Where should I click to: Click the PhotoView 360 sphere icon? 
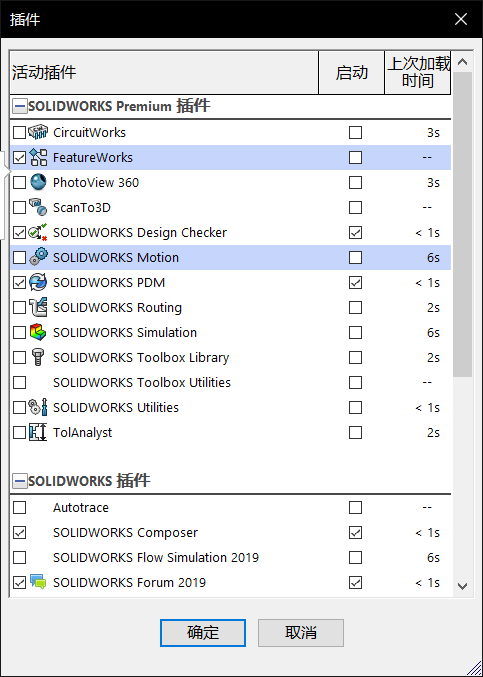point(38,182)
